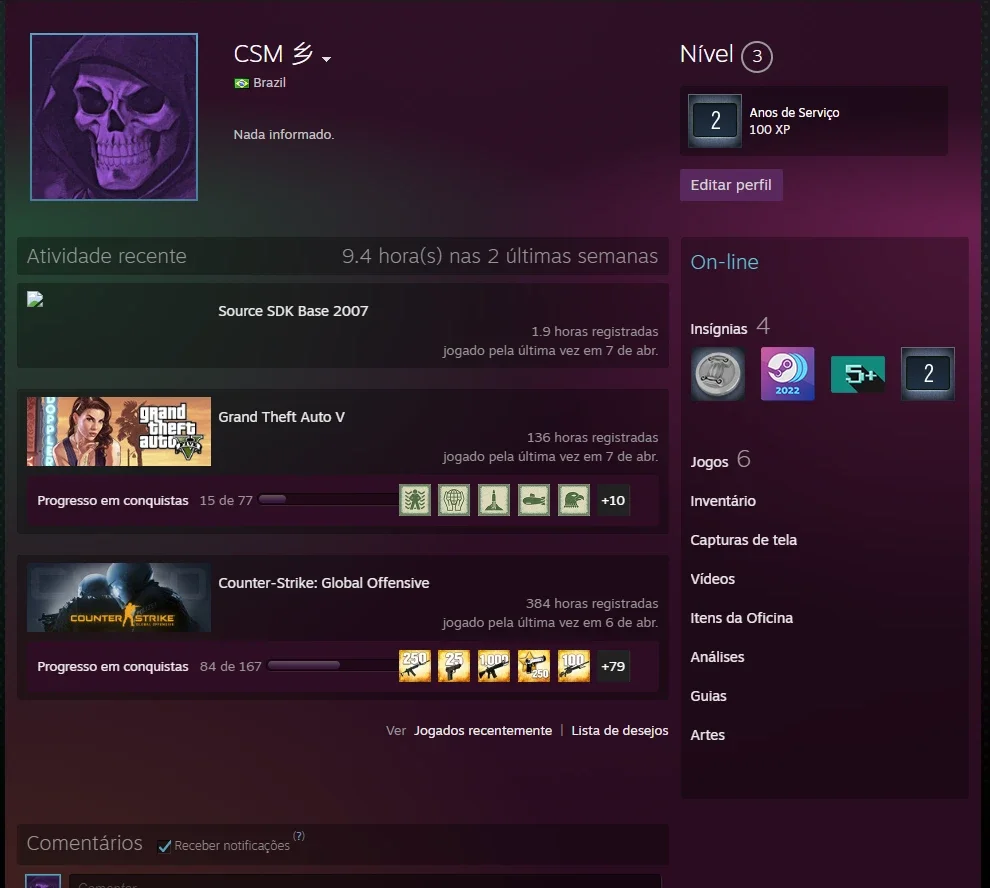Click the Nível level heading
The height and width of the screenshot is (888, 990).
pos(707,54)
